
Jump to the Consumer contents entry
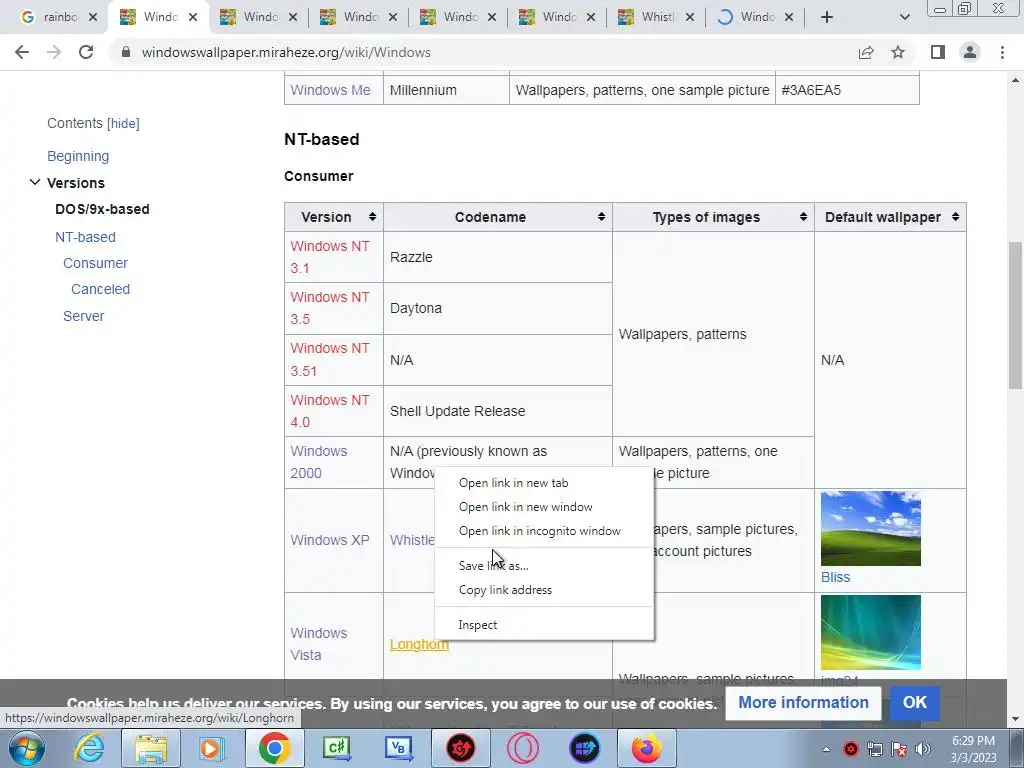(95, 263)
